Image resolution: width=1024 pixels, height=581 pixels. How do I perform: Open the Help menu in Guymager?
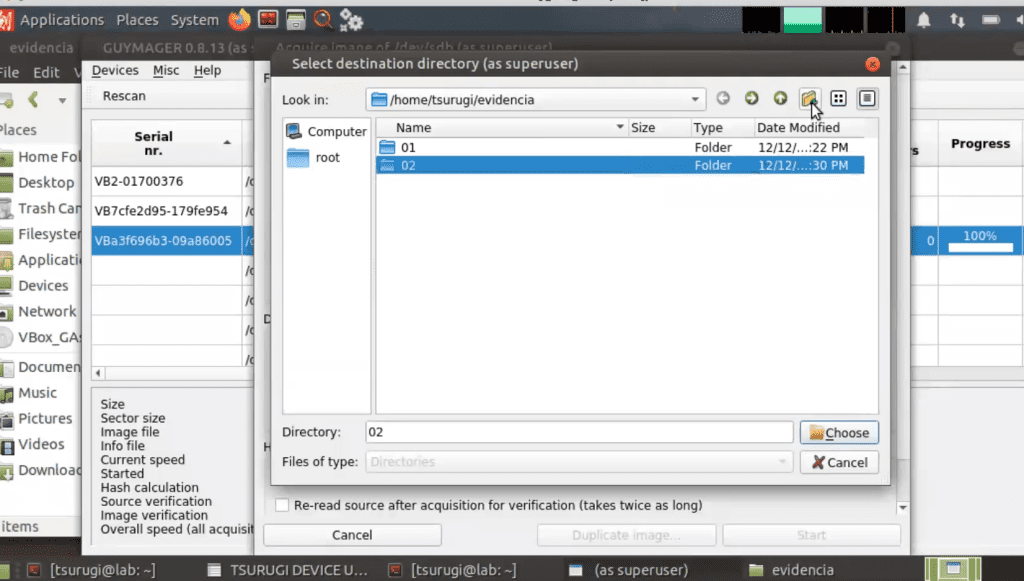tap(208, 71)
